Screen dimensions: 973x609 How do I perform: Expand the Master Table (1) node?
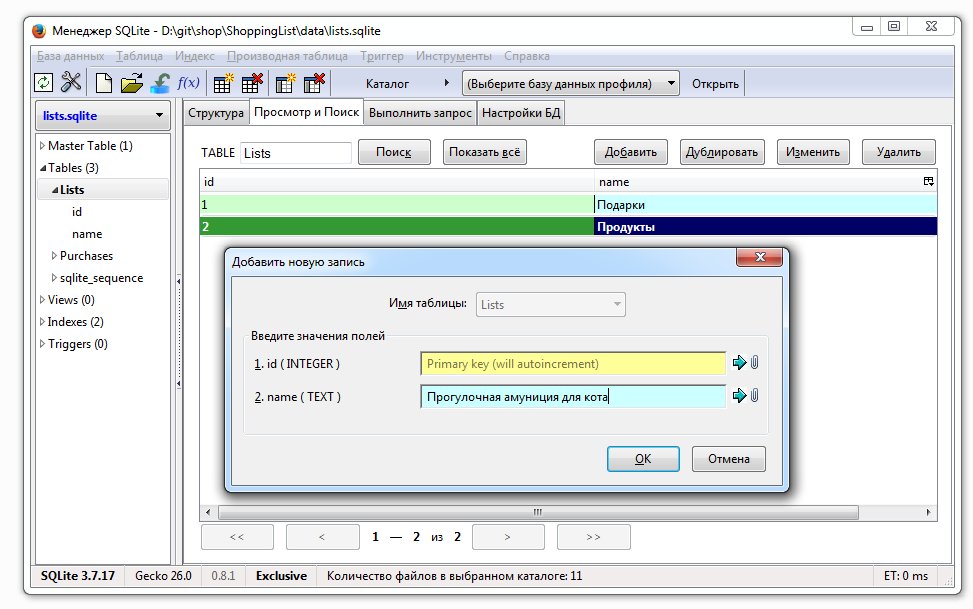[x=42, y=146]
